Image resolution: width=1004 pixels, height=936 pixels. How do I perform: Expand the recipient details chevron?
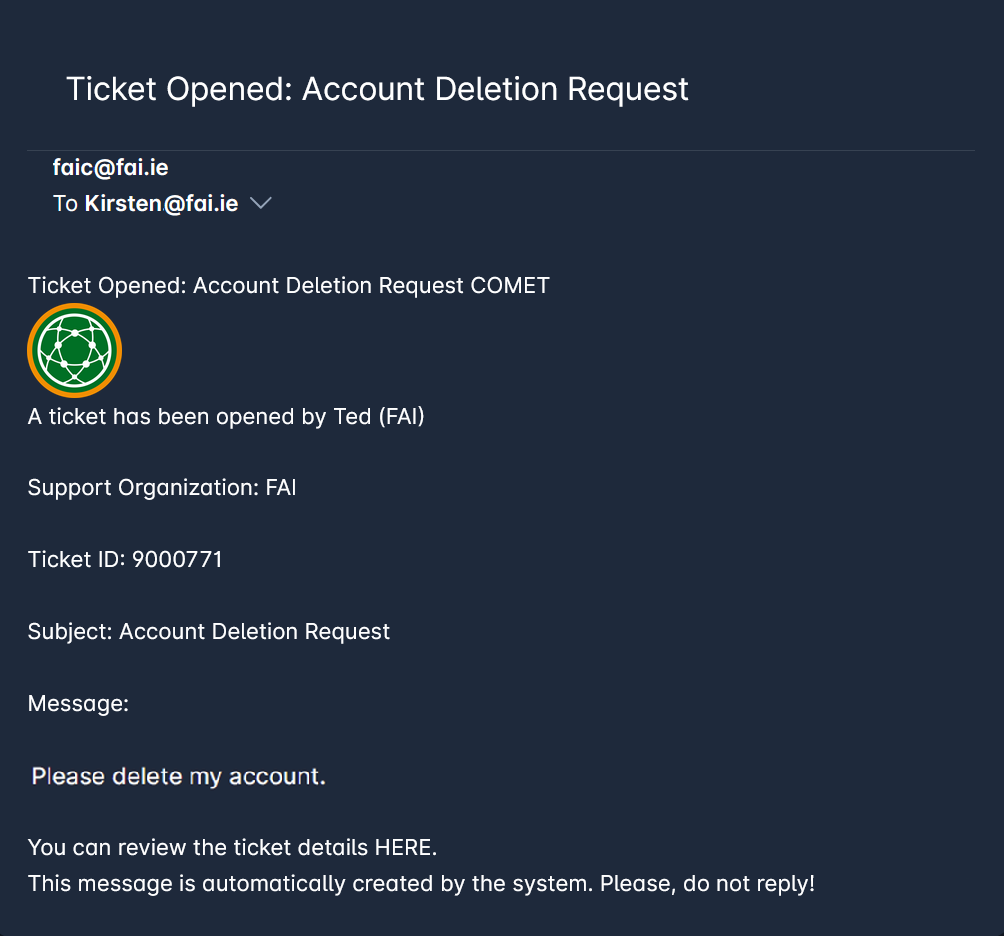260,204
